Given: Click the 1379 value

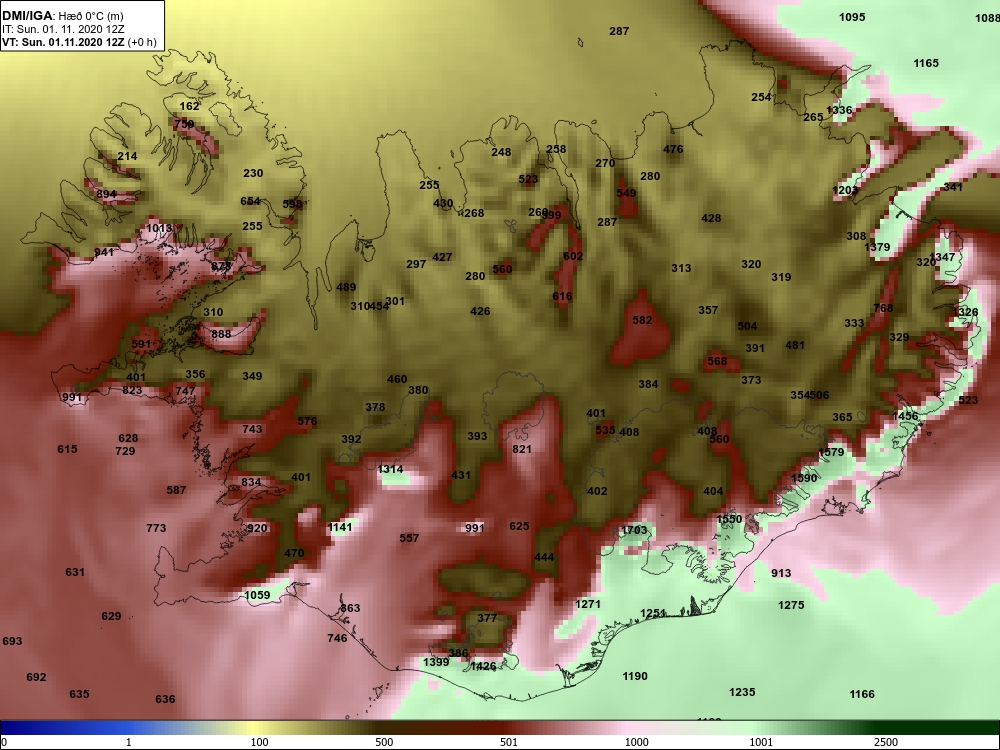Looking at the screenshot, I should (x=877, y=247).
